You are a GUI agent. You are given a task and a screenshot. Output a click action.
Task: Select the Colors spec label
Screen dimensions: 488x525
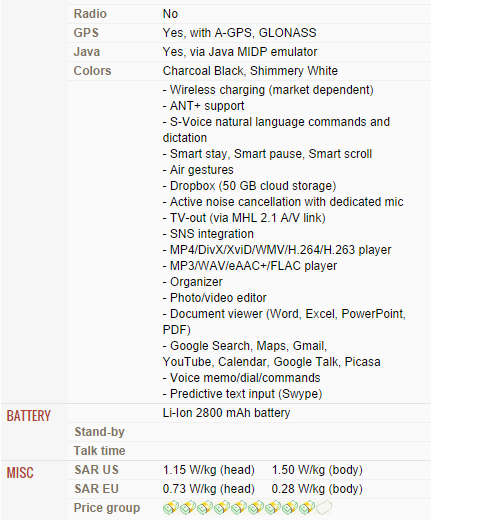click(92, 71)
